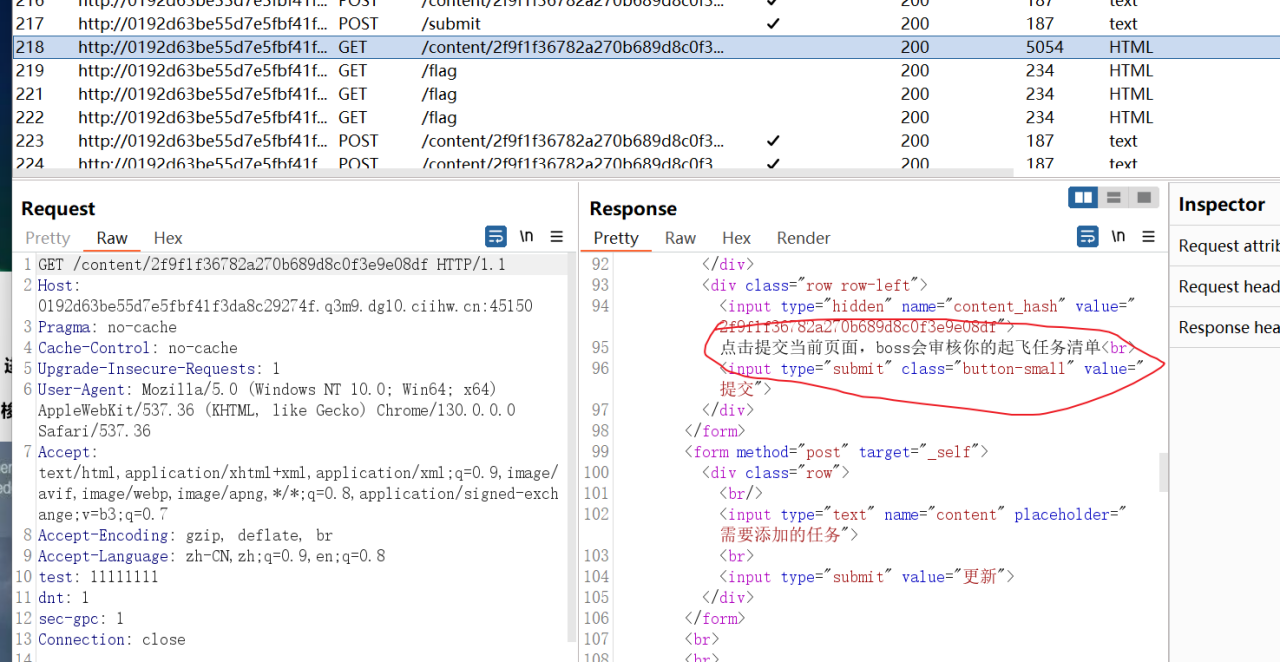
Task: Click the Response pane vertical scrollbar
Action: tap(1164, 472)
